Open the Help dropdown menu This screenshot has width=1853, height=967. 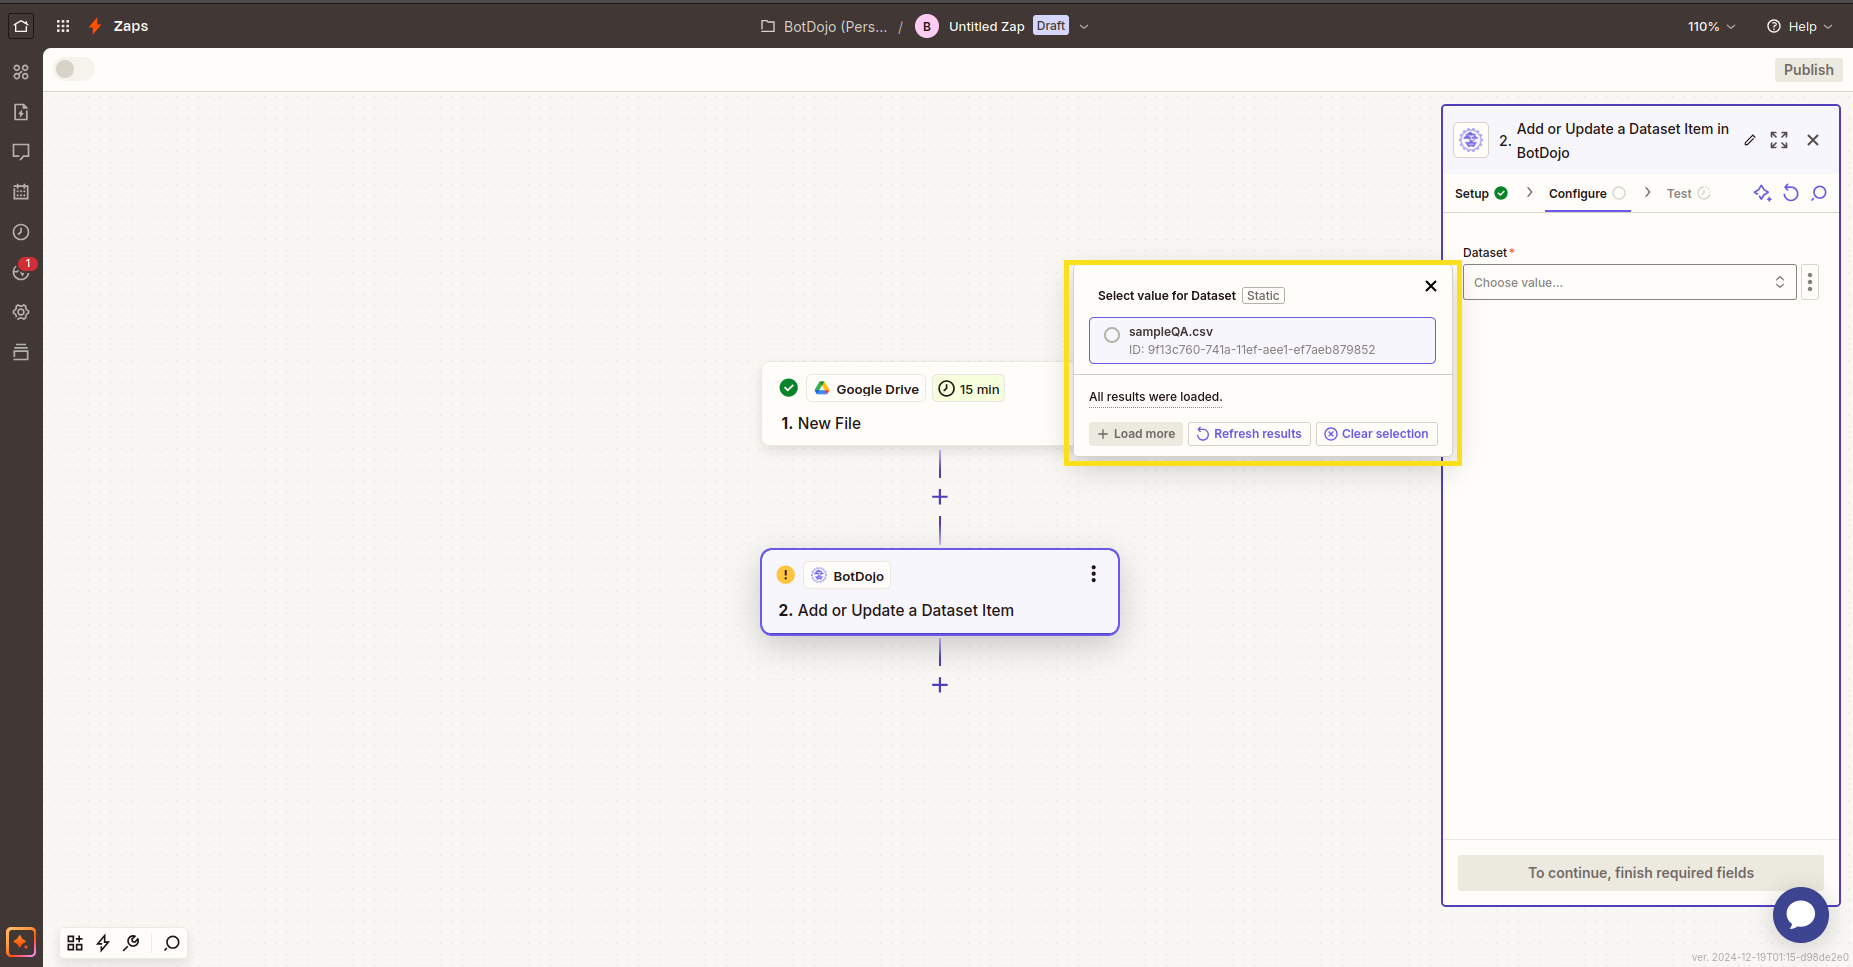coord(1799,27)
